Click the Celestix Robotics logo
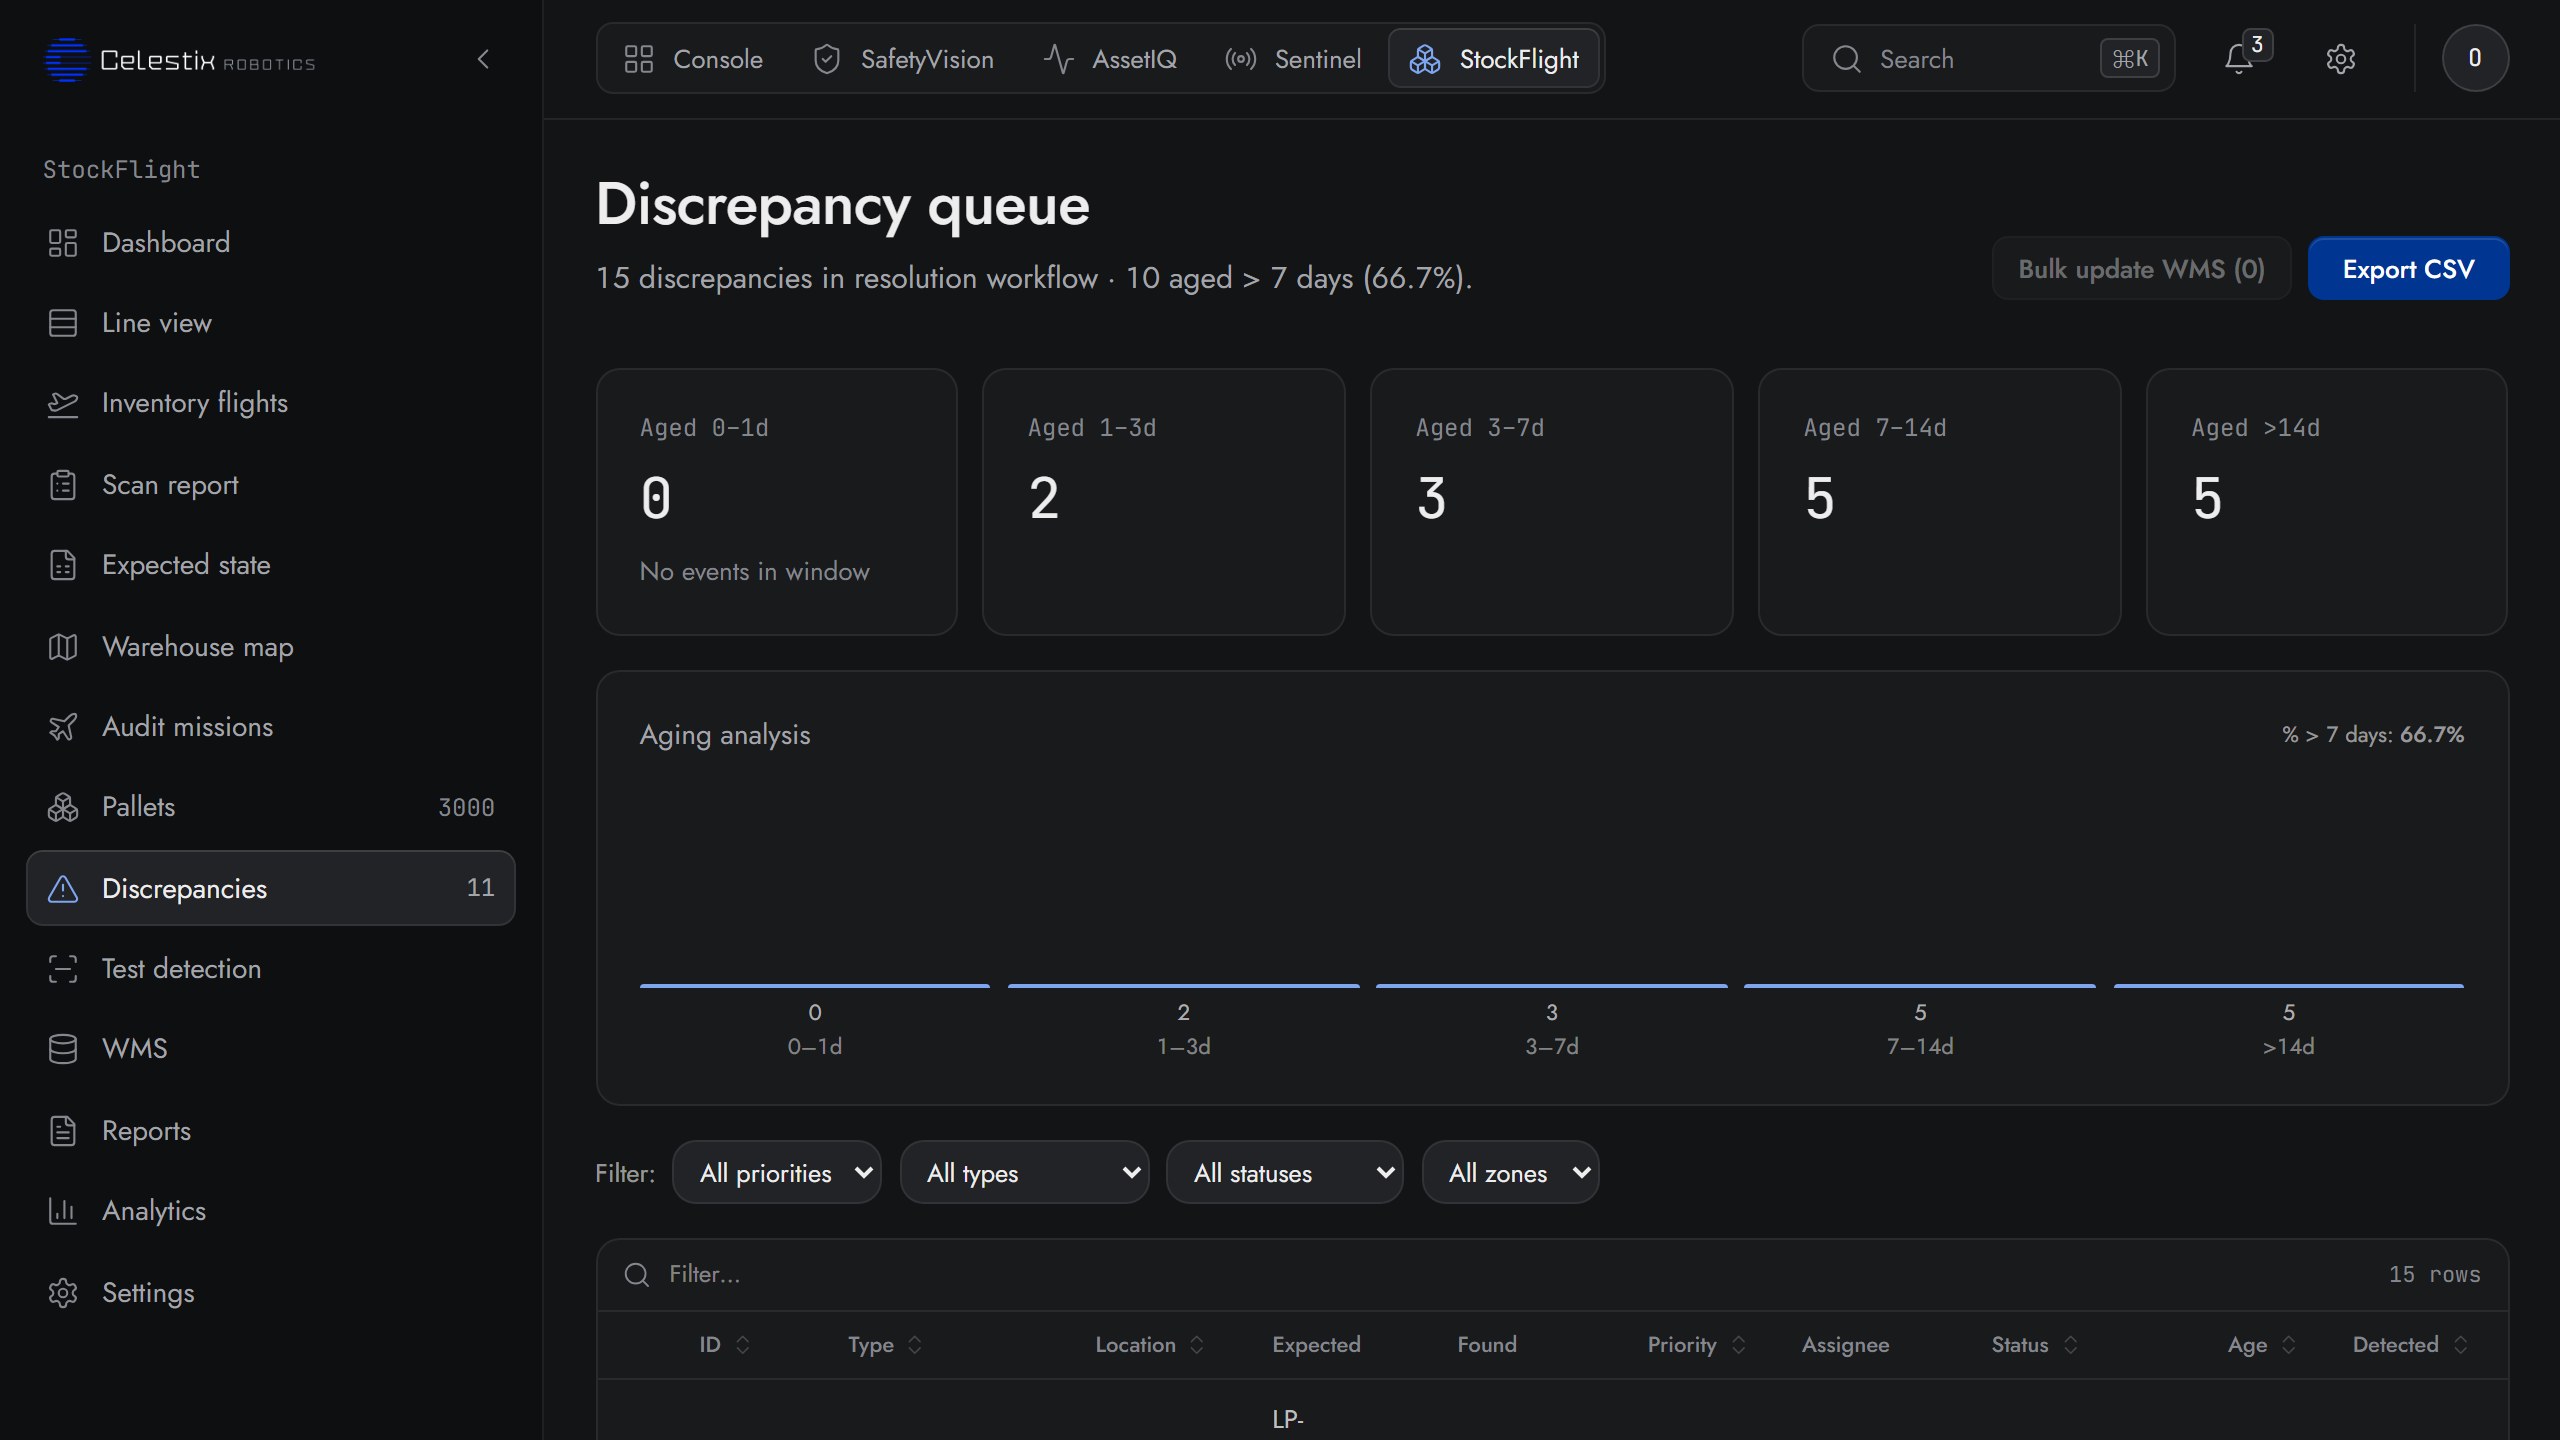The height and width of the screenshot is (1440, 2560). tap(180, 60)
